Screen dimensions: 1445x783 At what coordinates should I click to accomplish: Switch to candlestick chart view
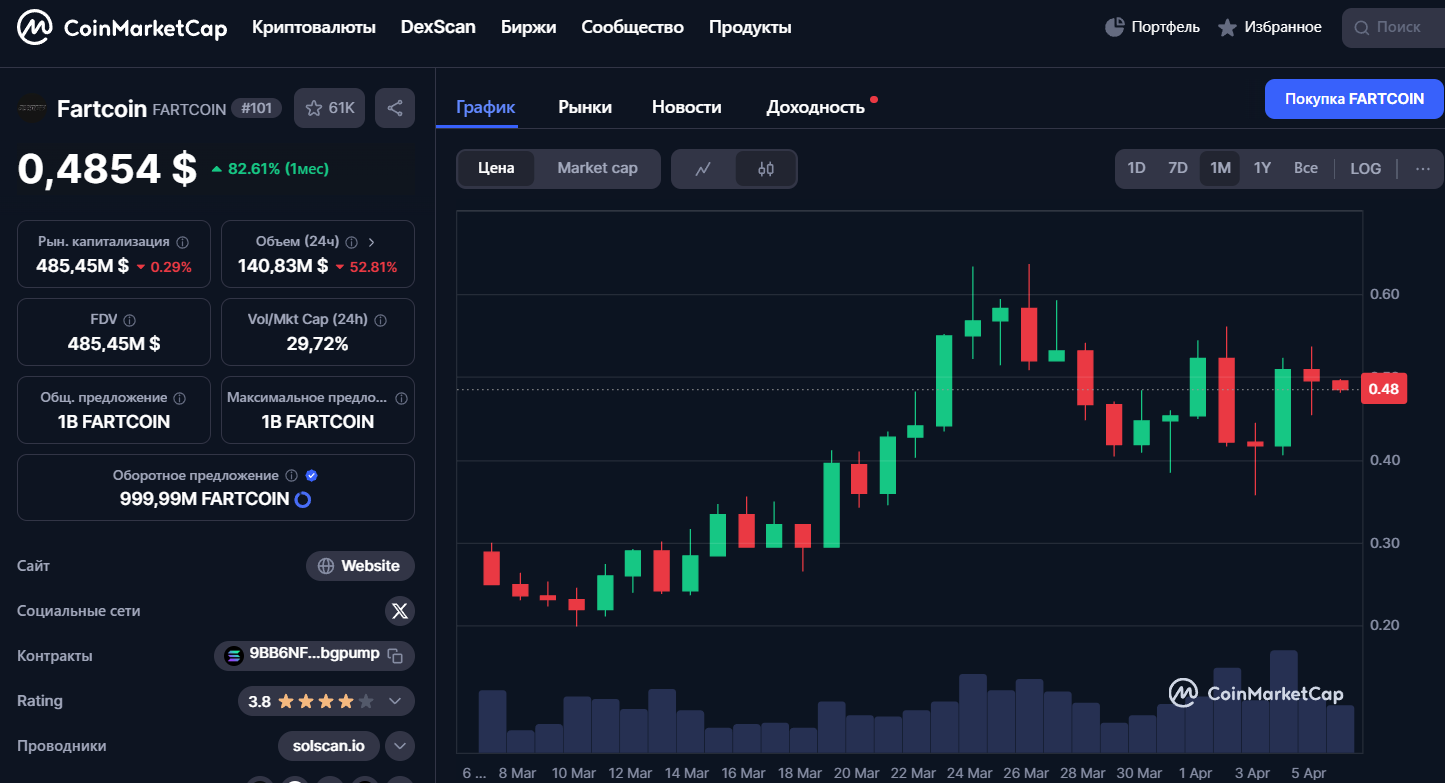pos(766,169)
